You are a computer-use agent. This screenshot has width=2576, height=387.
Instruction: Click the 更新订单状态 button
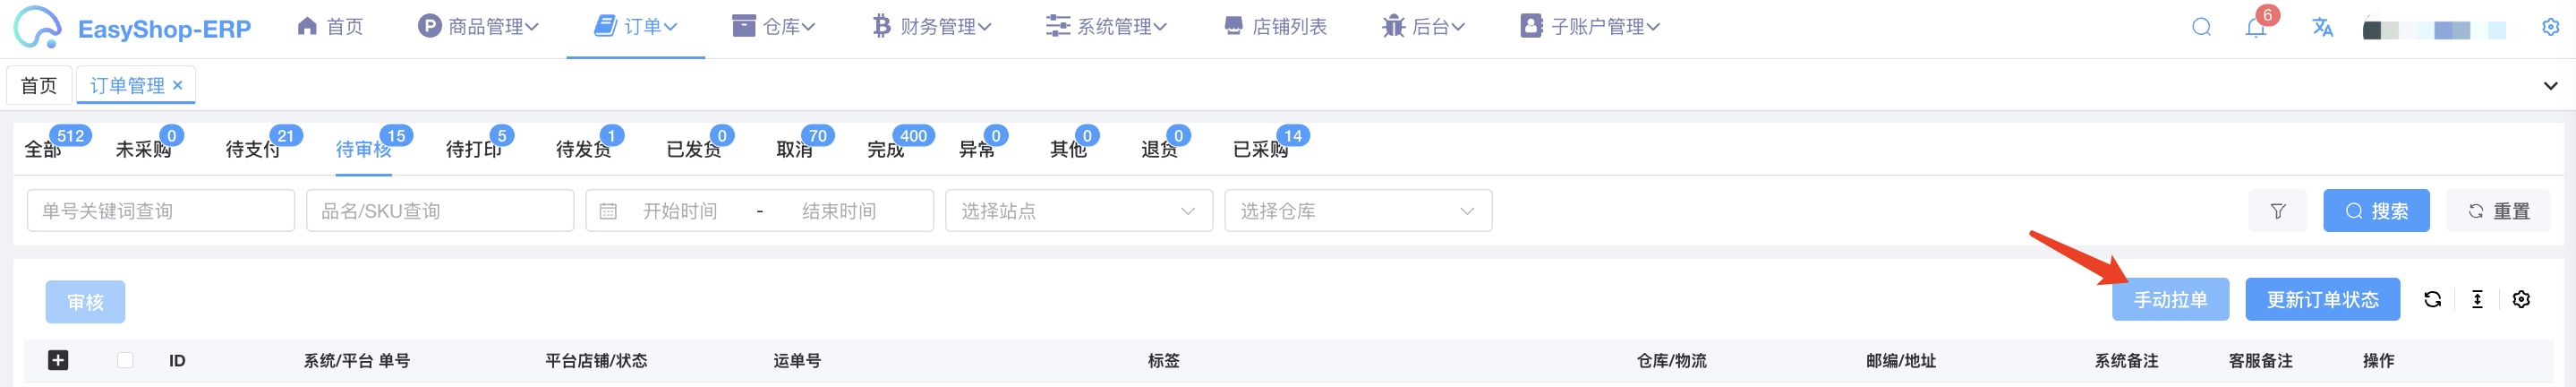[x=2322, y=299]
